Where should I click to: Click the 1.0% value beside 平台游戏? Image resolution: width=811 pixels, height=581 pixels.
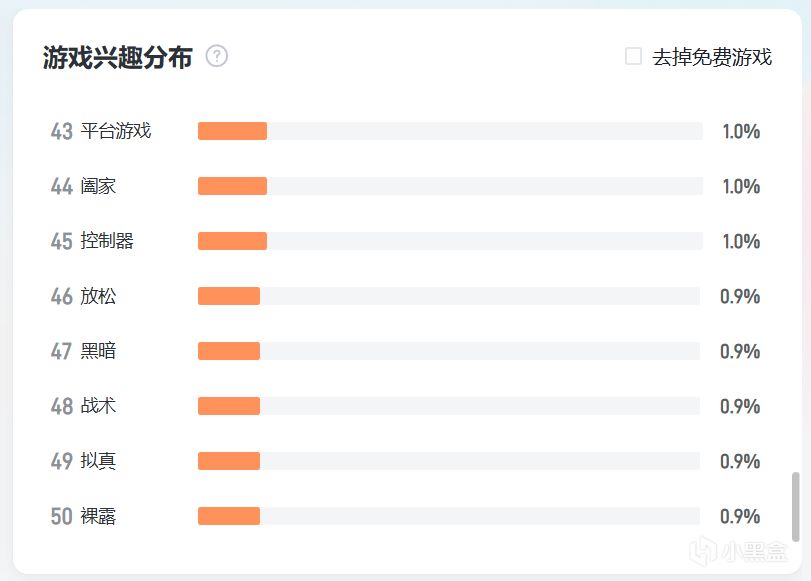tap(741, 131)
